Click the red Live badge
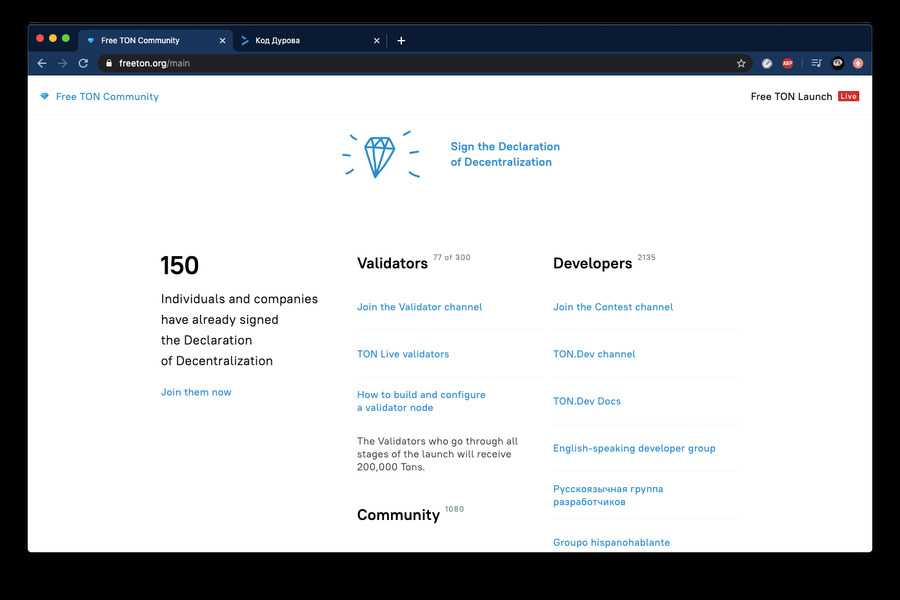The width and height of the screenshot is (900, 600). 848,96
